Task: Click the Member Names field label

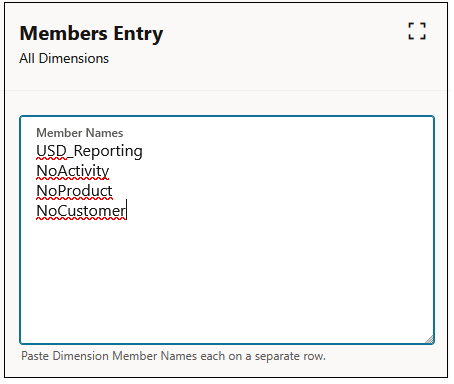Action: [80, 133]
